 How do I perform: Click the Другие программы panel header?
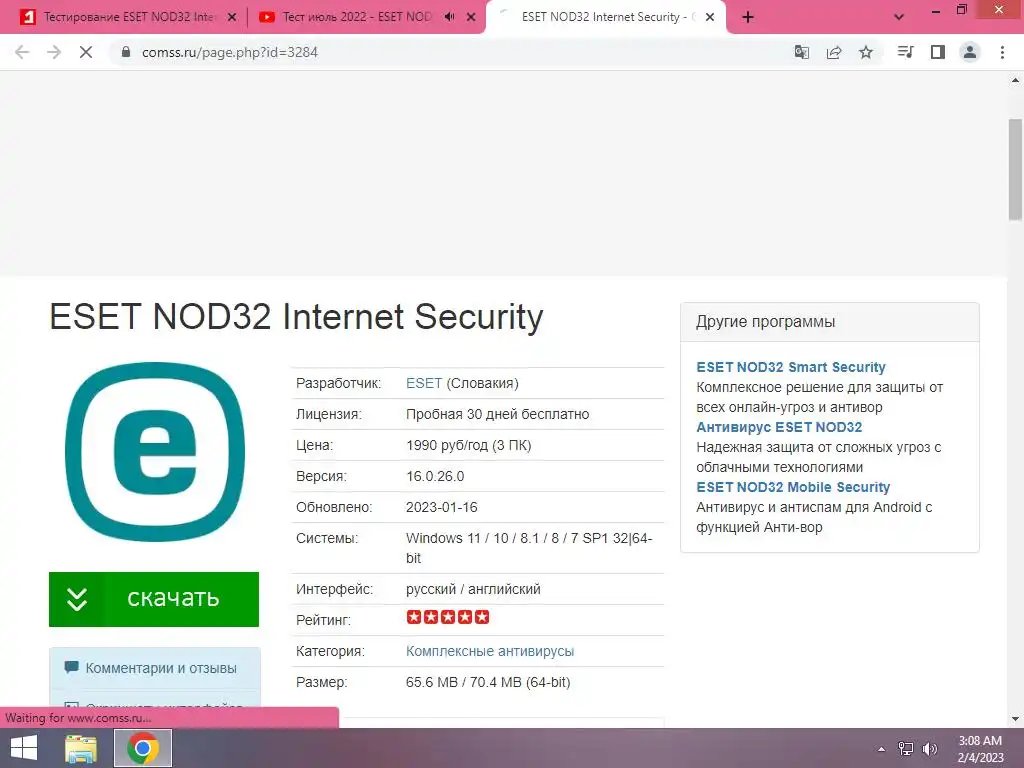tap(829, 322)
